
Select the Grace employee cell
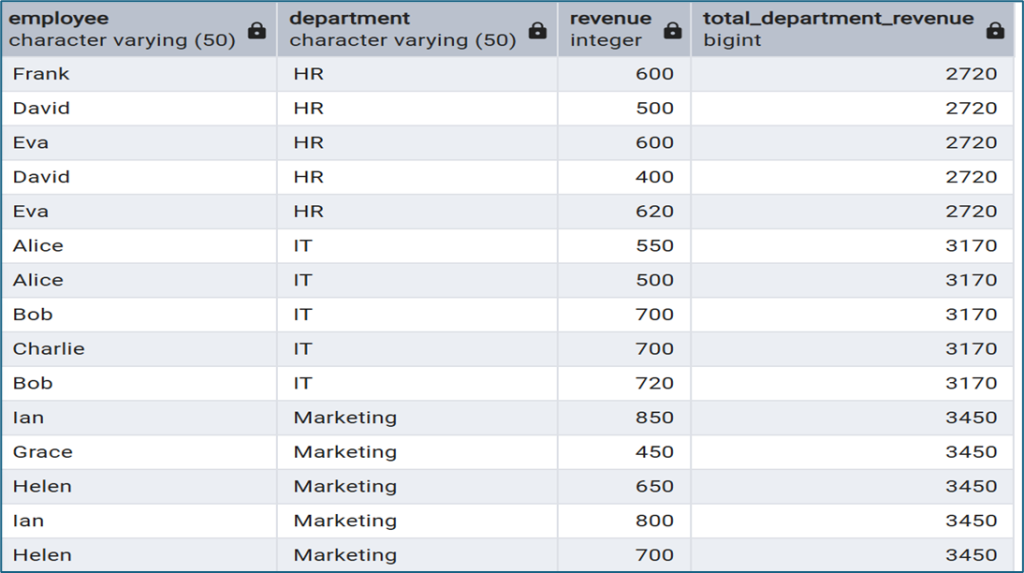click(42, 452)
